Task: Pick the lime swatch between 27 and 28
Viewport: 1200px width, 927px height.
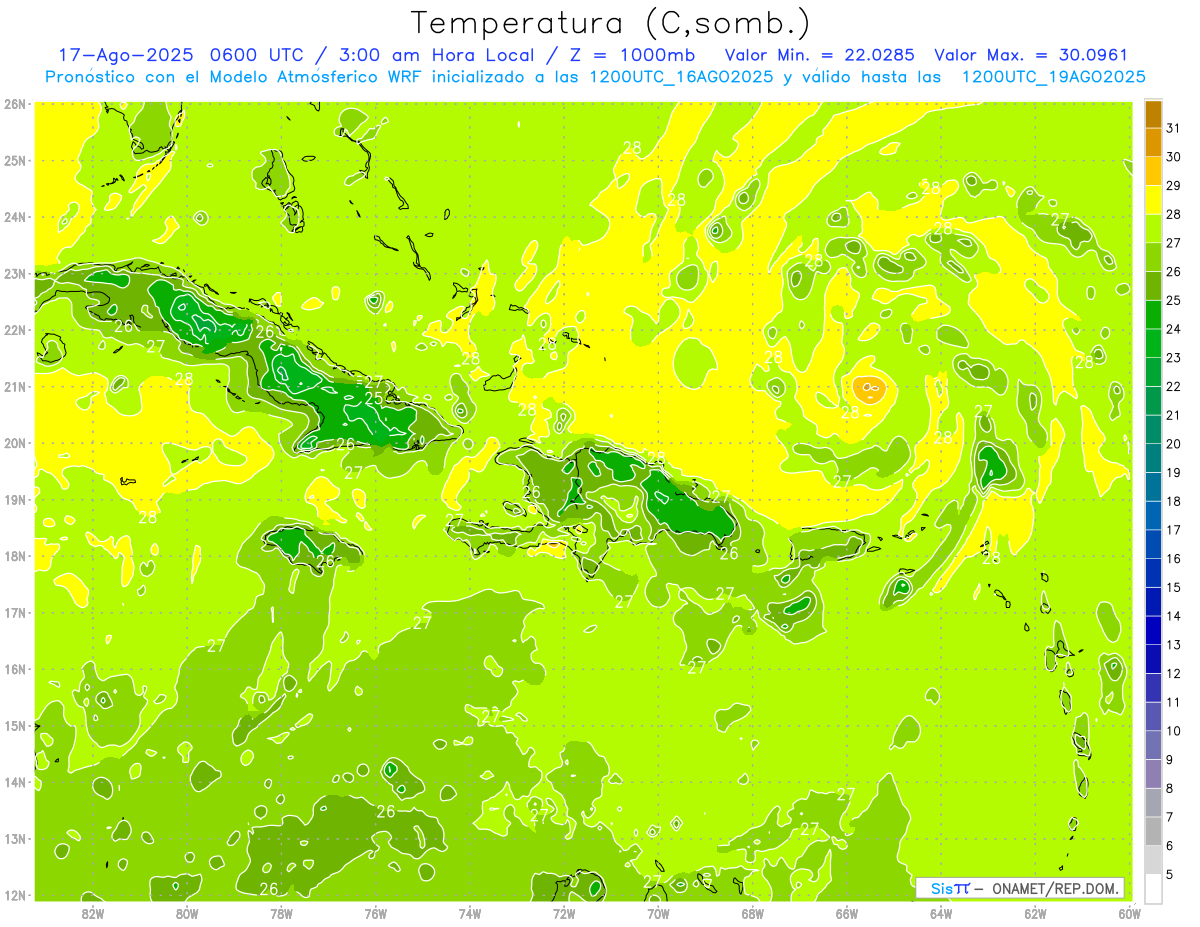Action: click(x=1153, y=229)
